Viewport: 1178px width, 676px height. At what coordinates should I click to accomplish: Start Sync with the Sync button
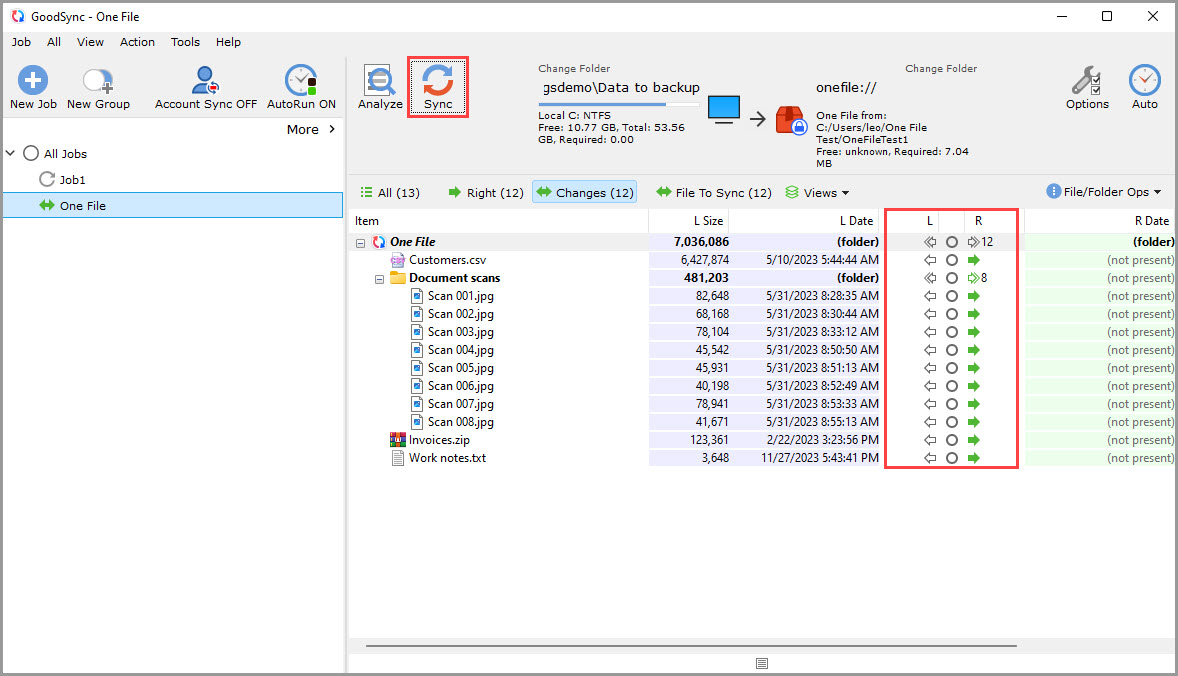pyautogui.click(x=438, y=87)
